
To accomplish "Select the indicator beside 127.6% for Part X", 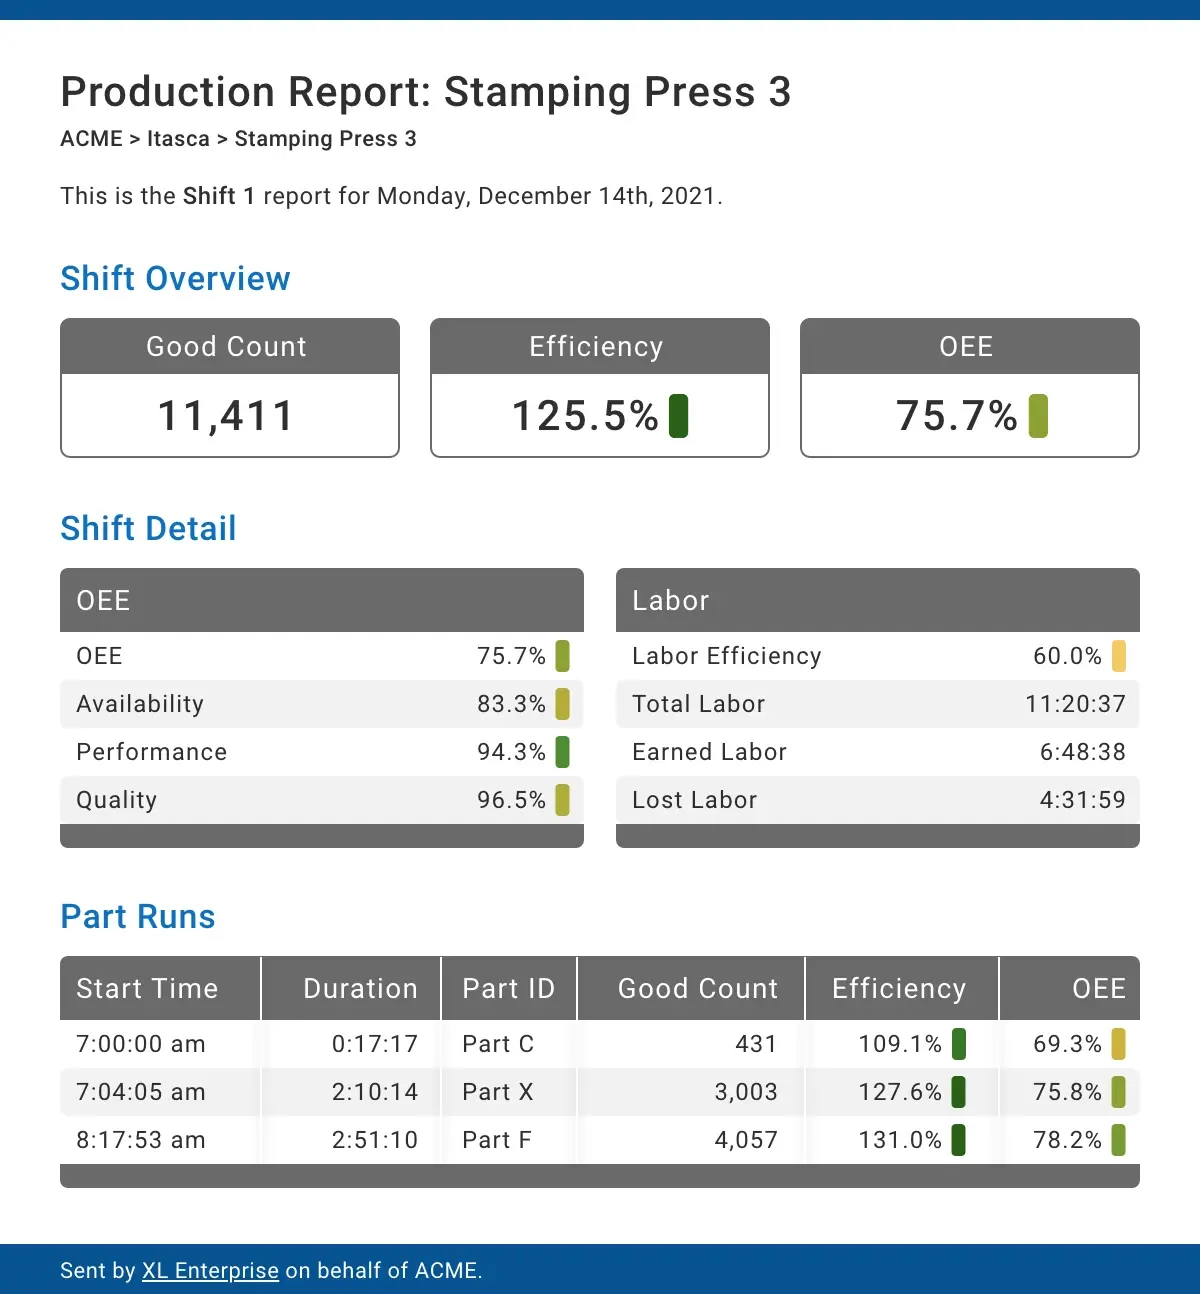I will (958, 1092).
